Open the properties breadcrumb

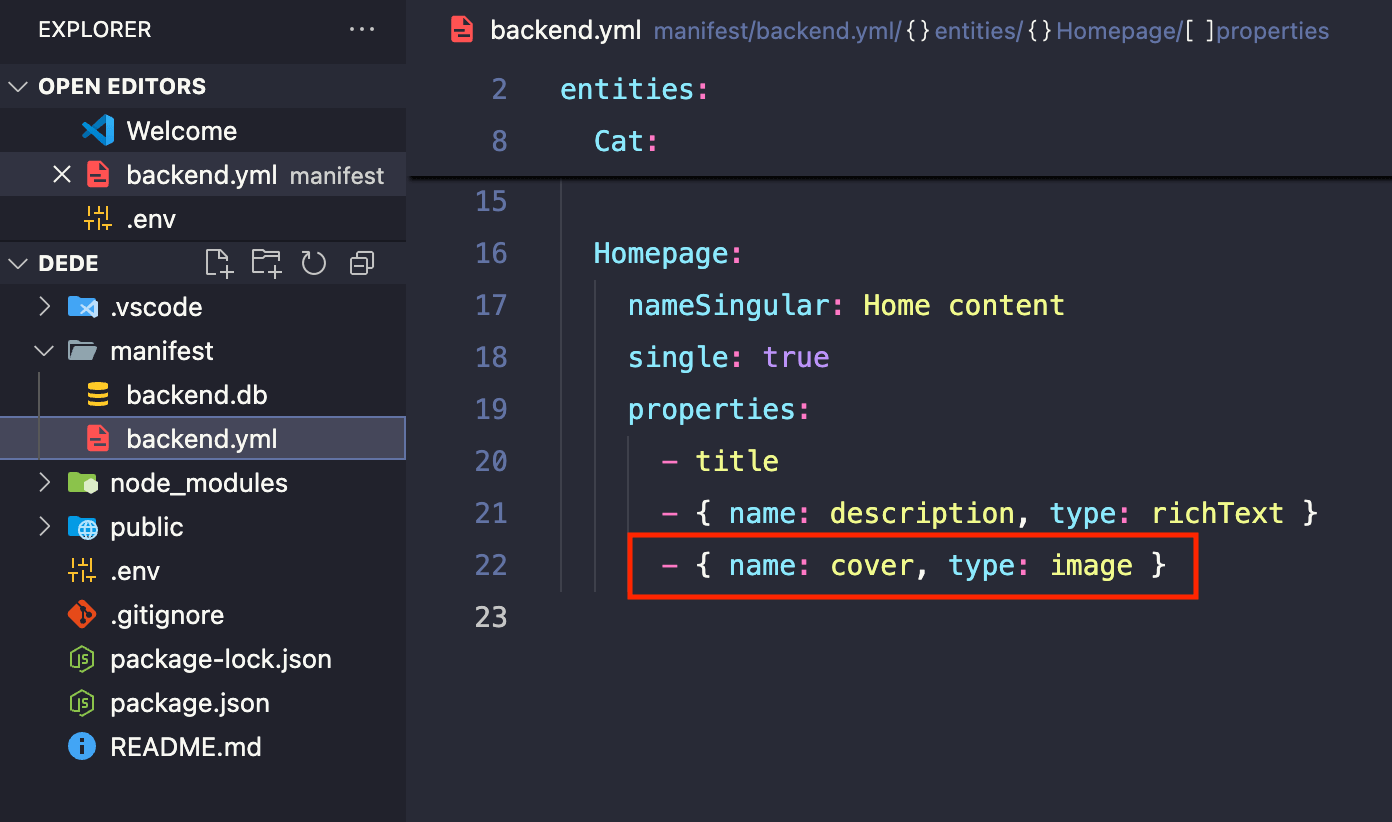1272,31
